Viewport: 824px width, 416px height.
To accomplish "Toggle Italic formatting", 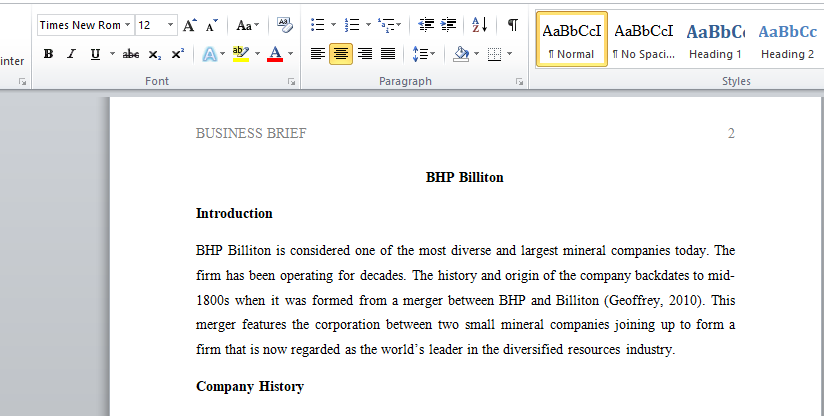I will (x=71, y=54).
